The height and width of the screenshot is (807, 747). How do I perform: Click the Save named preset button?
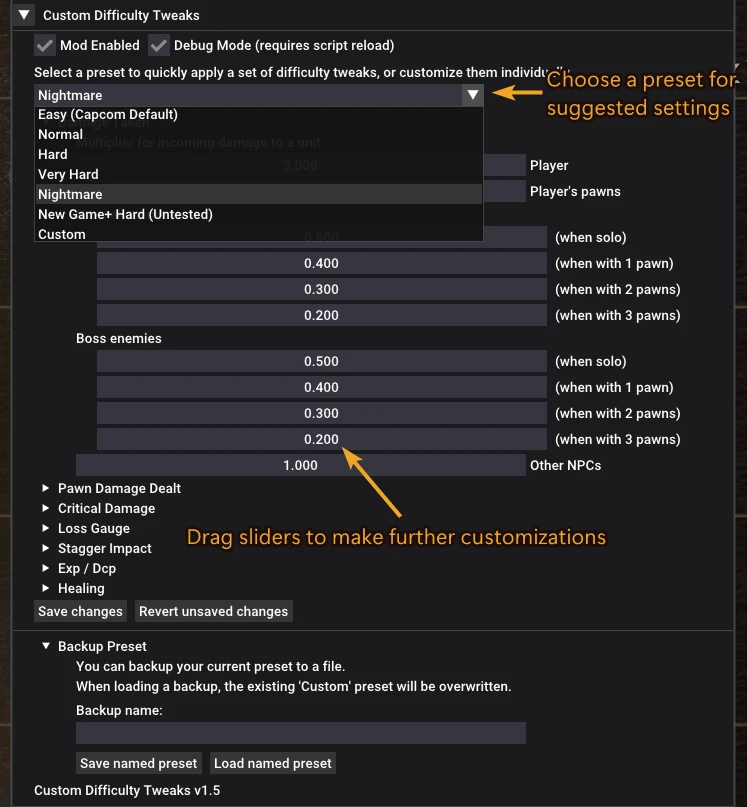[138, 763]
